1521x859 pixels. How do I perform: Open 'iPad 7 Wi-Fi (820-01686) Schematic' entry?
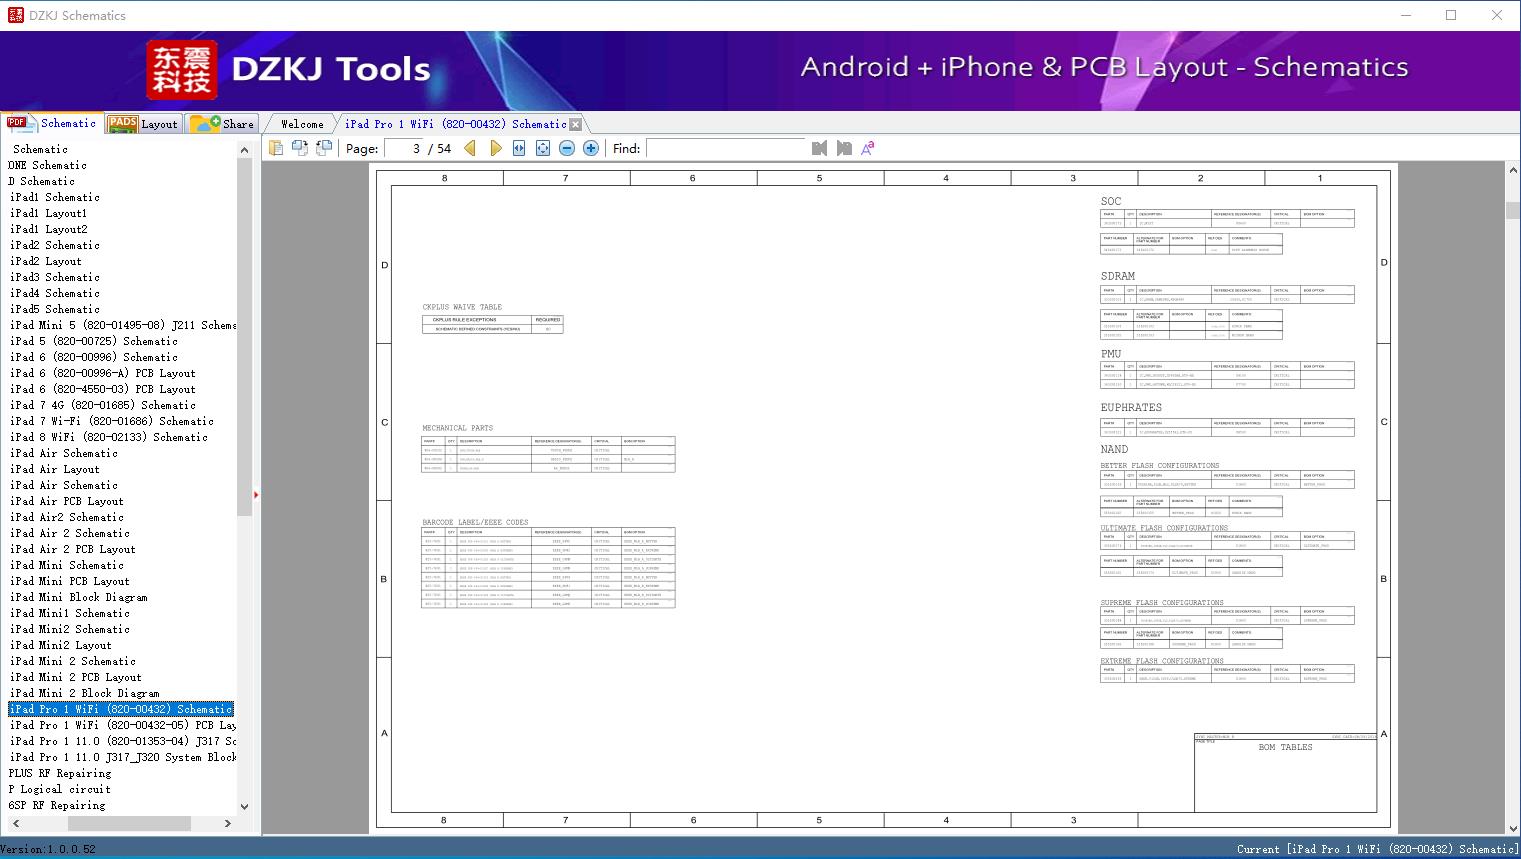(112, 421)
